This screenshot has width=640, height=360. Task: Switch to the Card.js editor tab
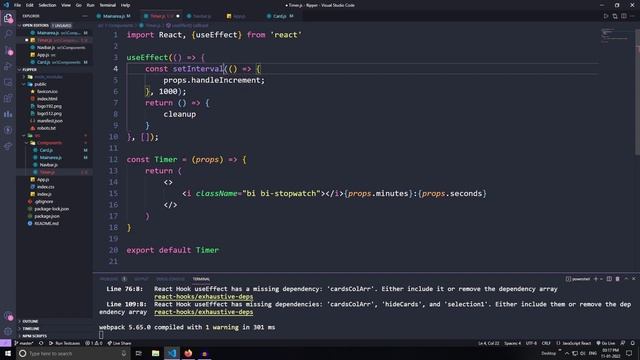click(x=280, y=16)
